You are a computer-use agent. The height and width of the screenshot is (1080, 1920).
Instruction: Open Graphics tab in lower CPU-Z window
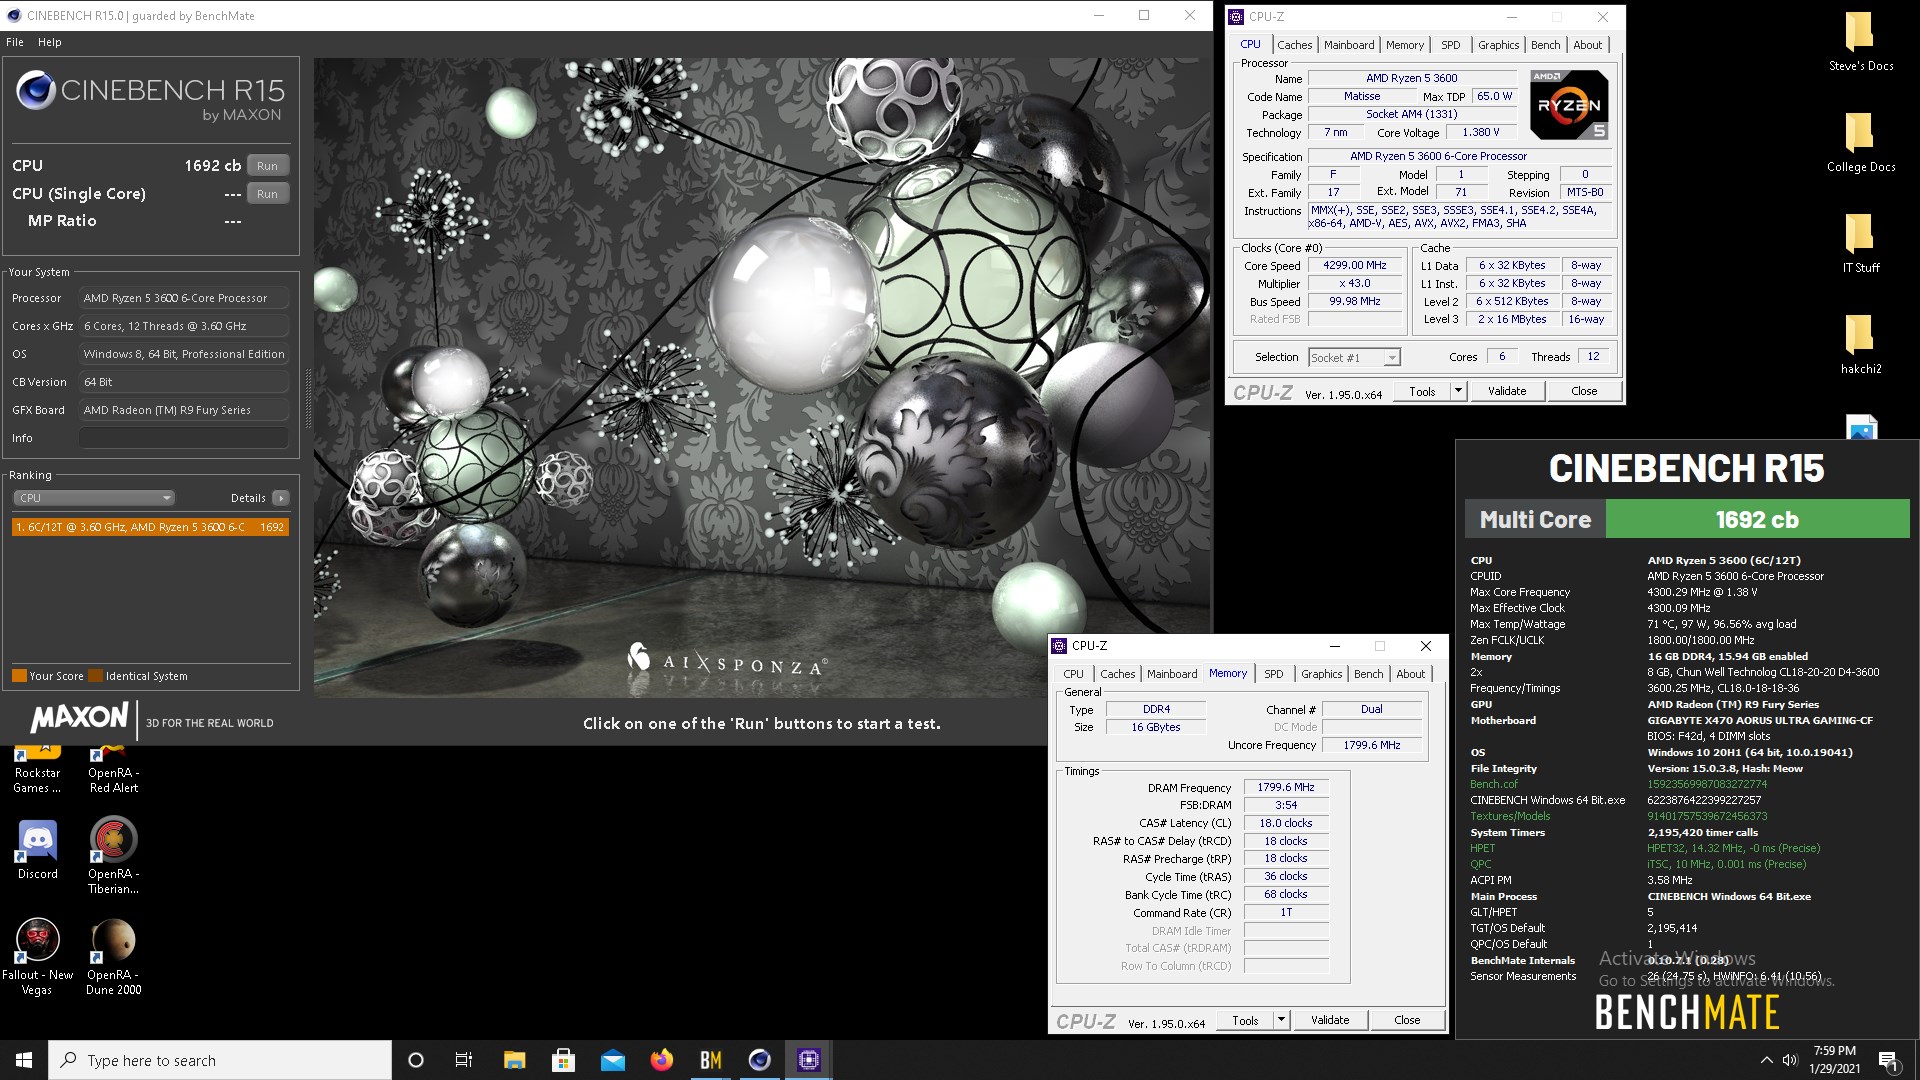(x=1321, y=674)
